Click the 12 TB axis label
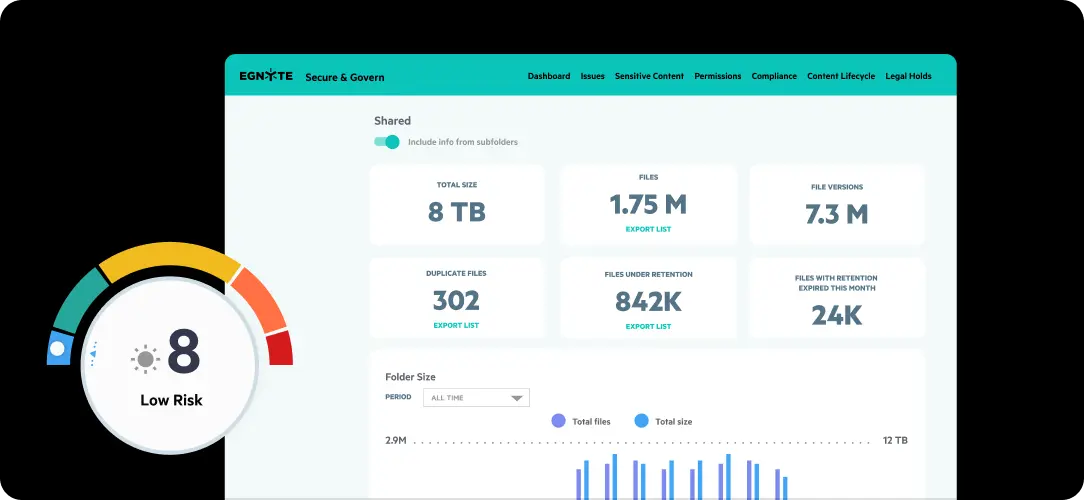 (x=895, y=441)
